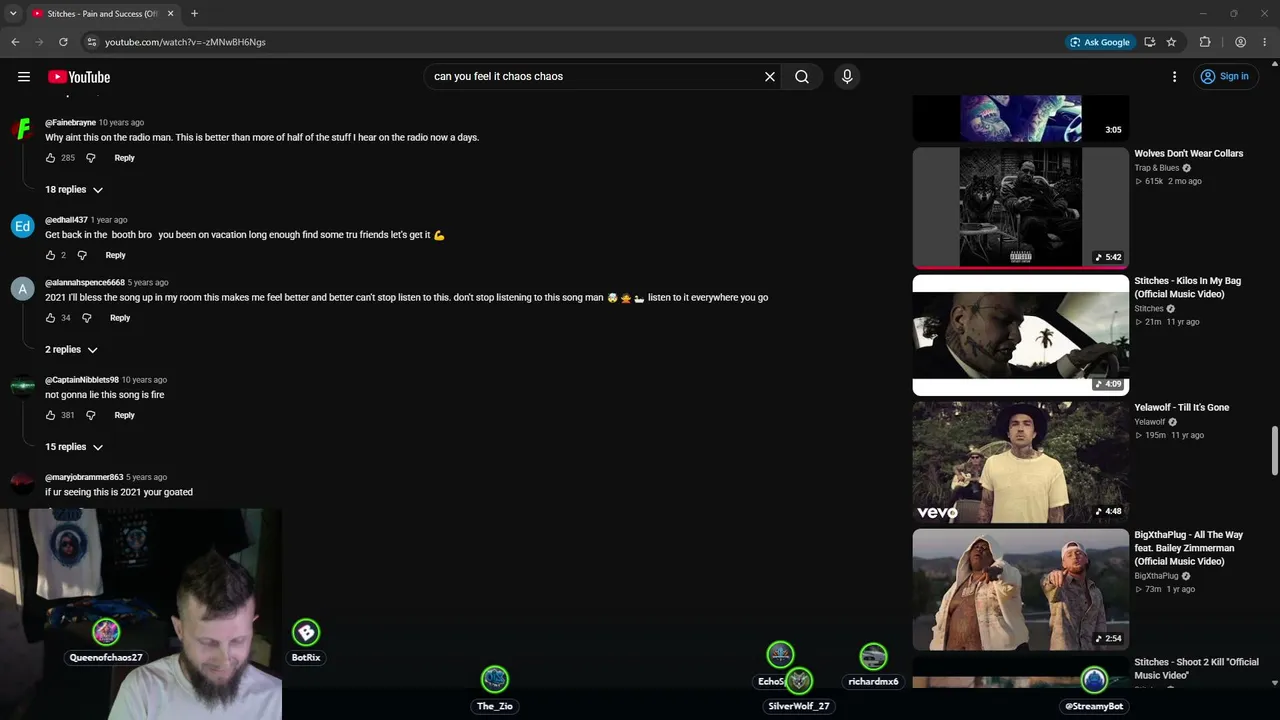Like the comment by @CaptainNibblets98
1280x720 pixels.
coord(50,415)
